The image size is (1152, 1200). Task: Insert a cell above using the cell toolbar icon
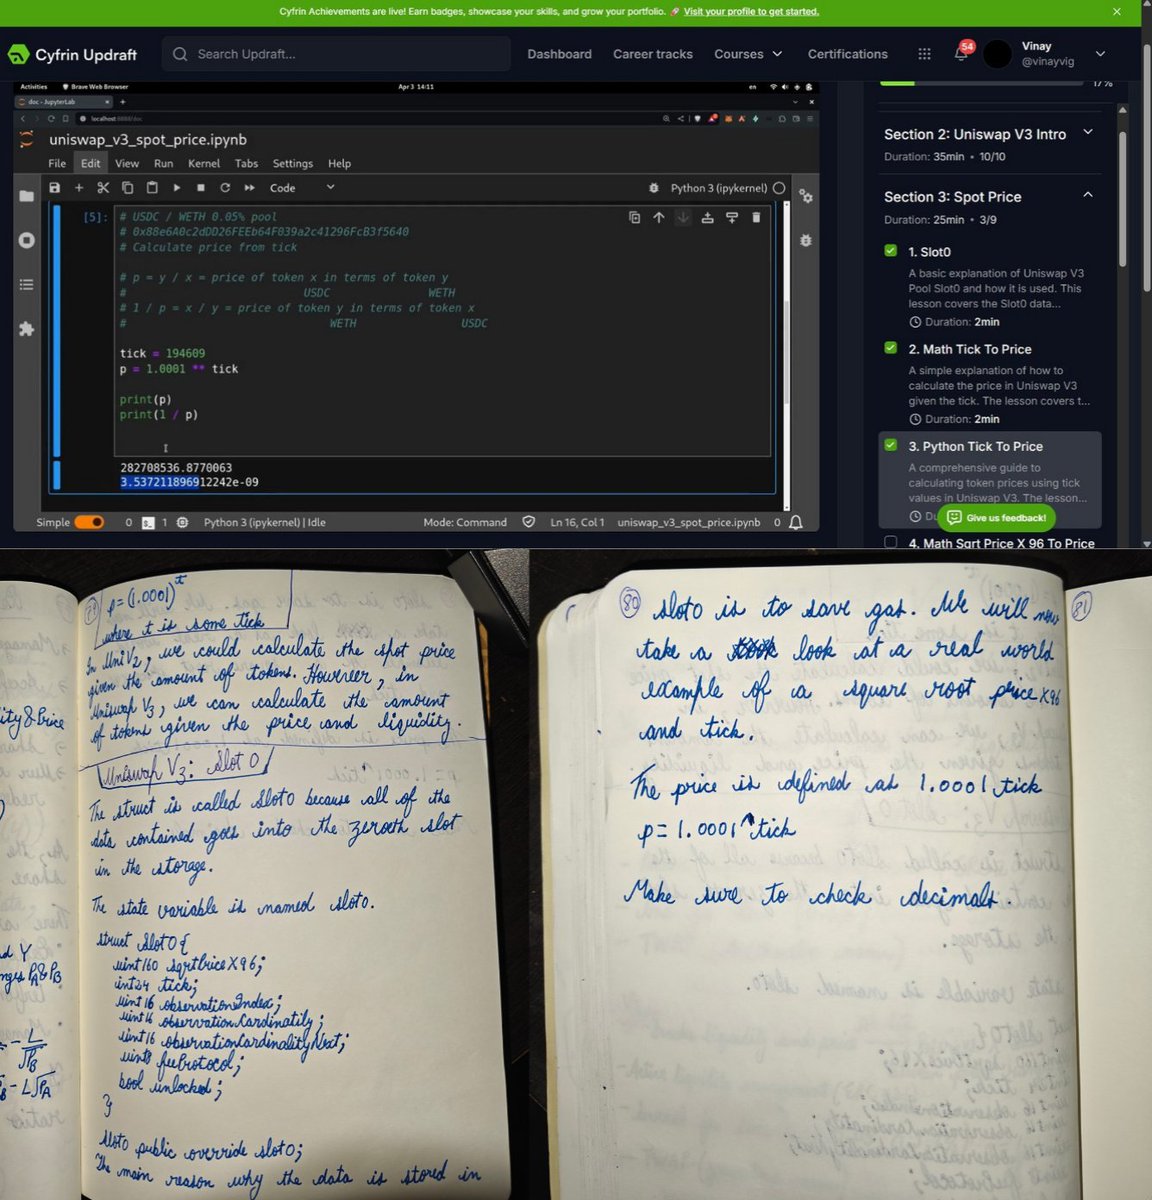tap(707, 217)
